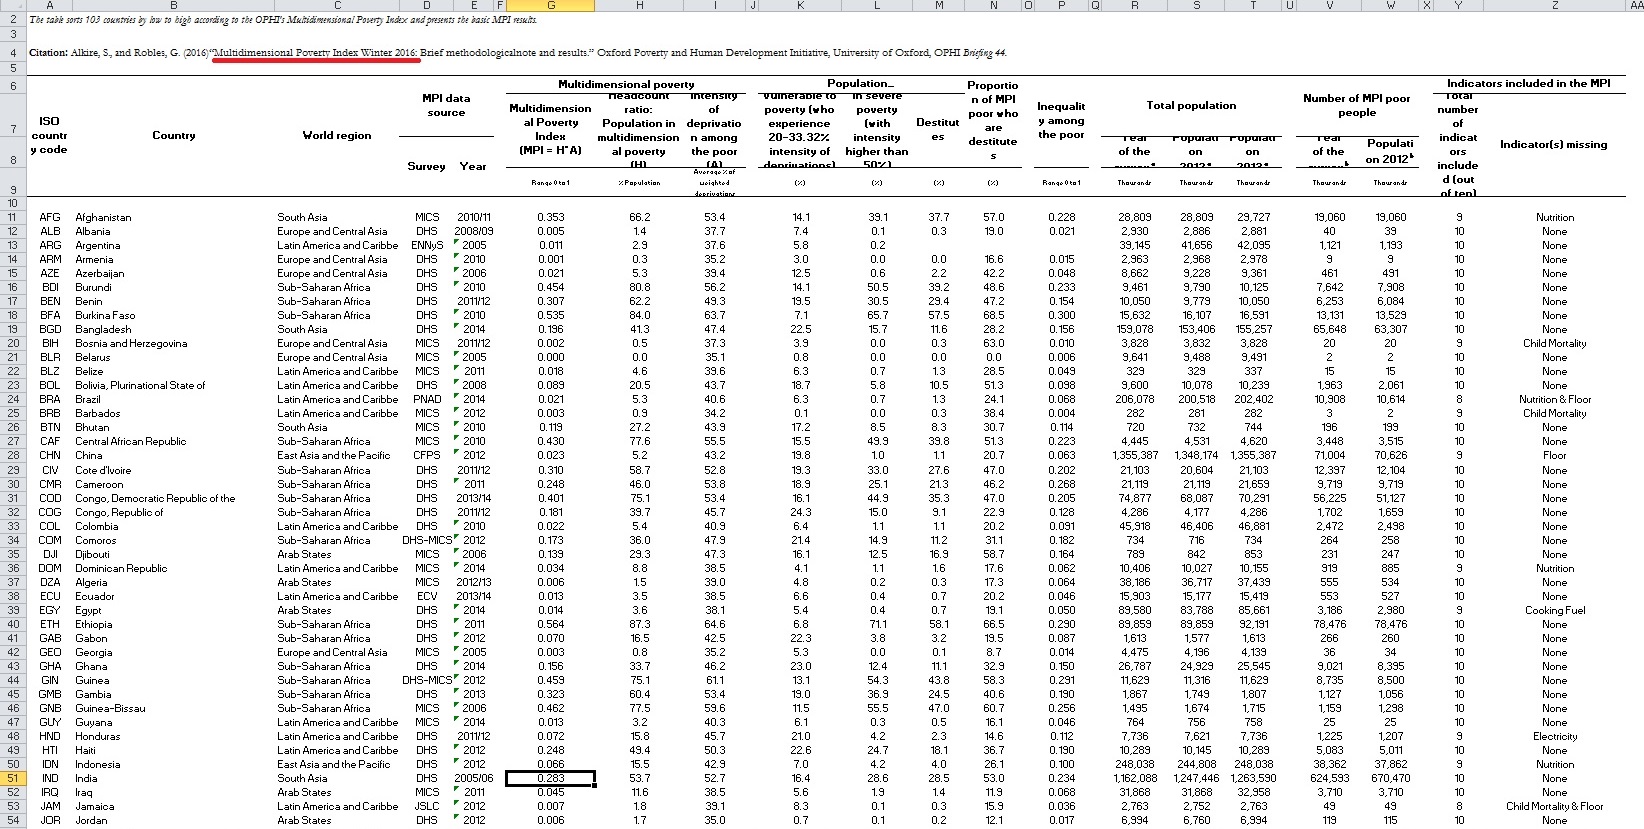Image resolution: width=1644 pixels, height=829 pixels.
Task: Click the 'IND' ISO code cell
Action: [x=50, y=778]
